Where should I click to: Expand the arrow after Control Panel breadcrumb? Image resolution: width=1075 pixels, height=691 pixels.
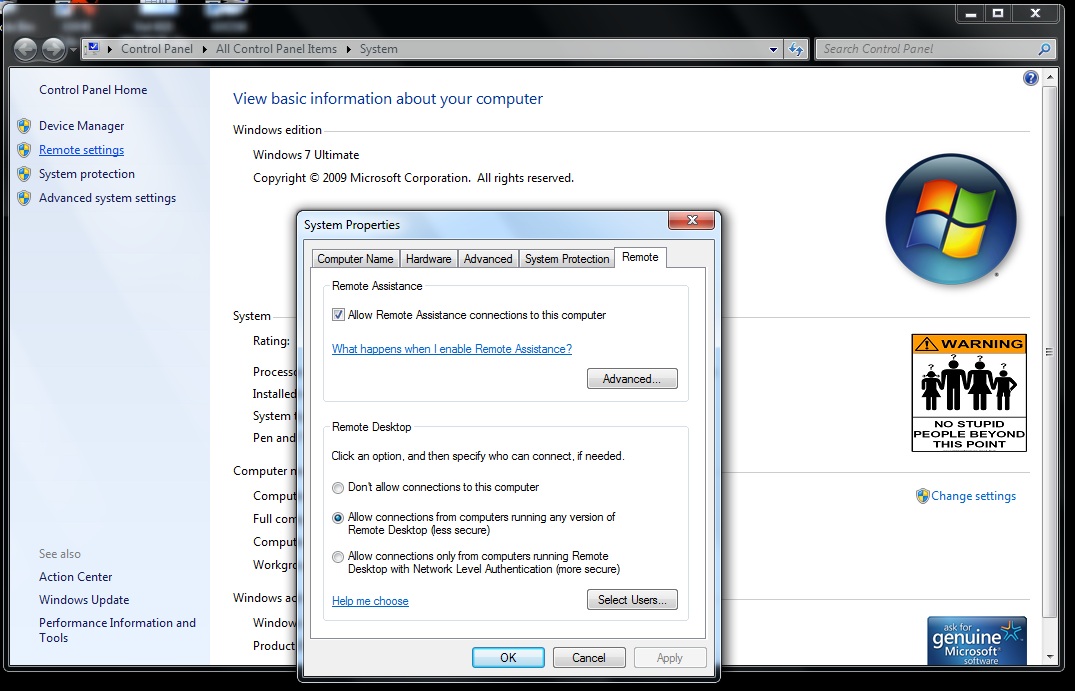click(x=204, y=49)
